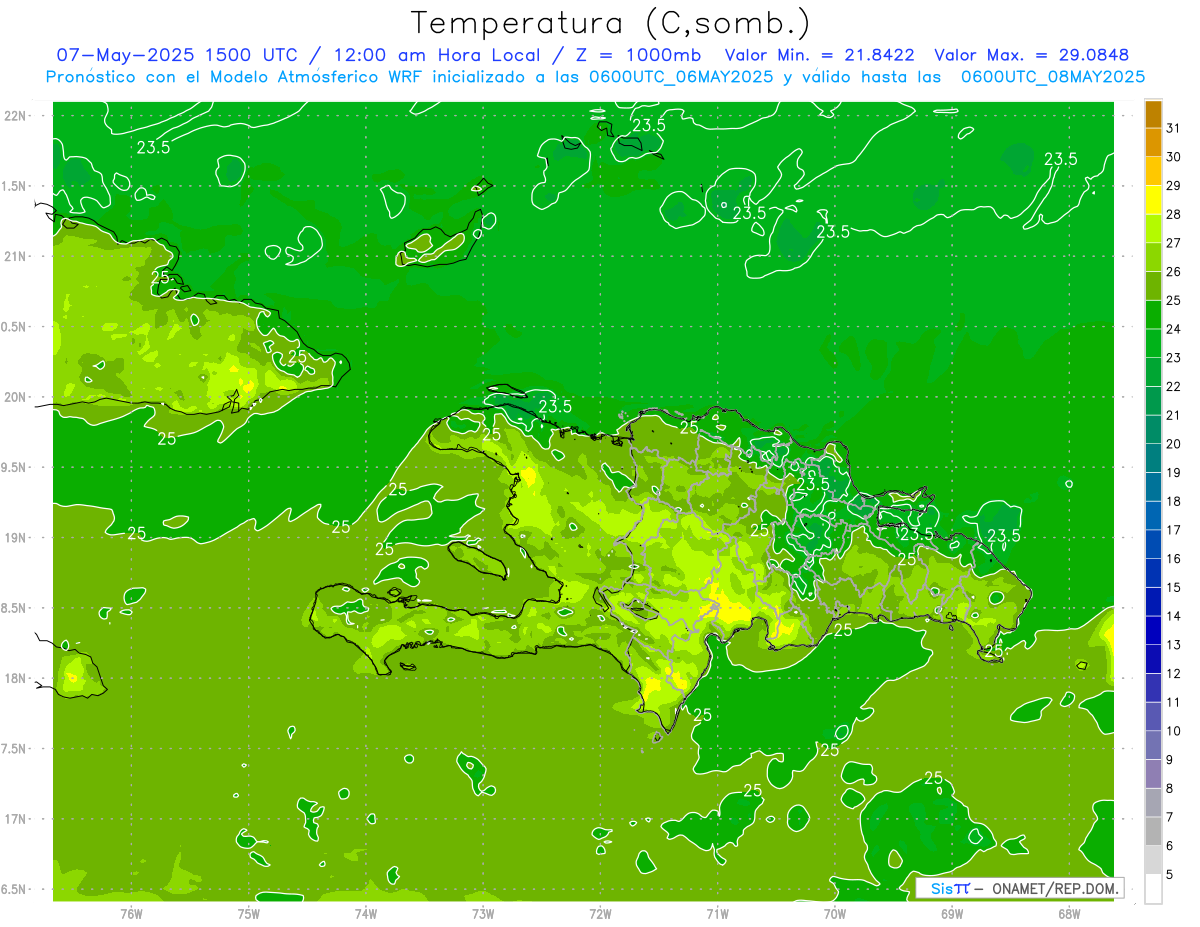Image resolution: width=1200 pixels, height=927 pixels.
Task: Select the 'Z = 1000mb' level text
Action: [x=634, y=55]
